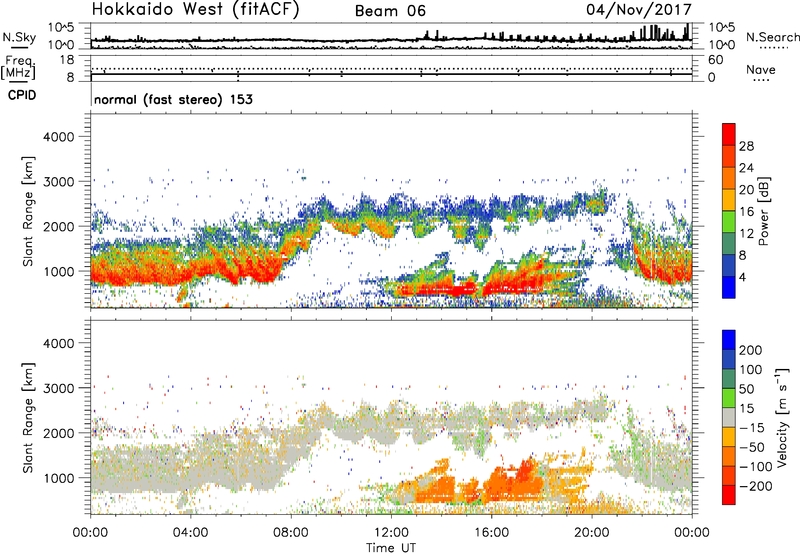Click the 'Power [dB]' colorbar title

click(763, 211)
